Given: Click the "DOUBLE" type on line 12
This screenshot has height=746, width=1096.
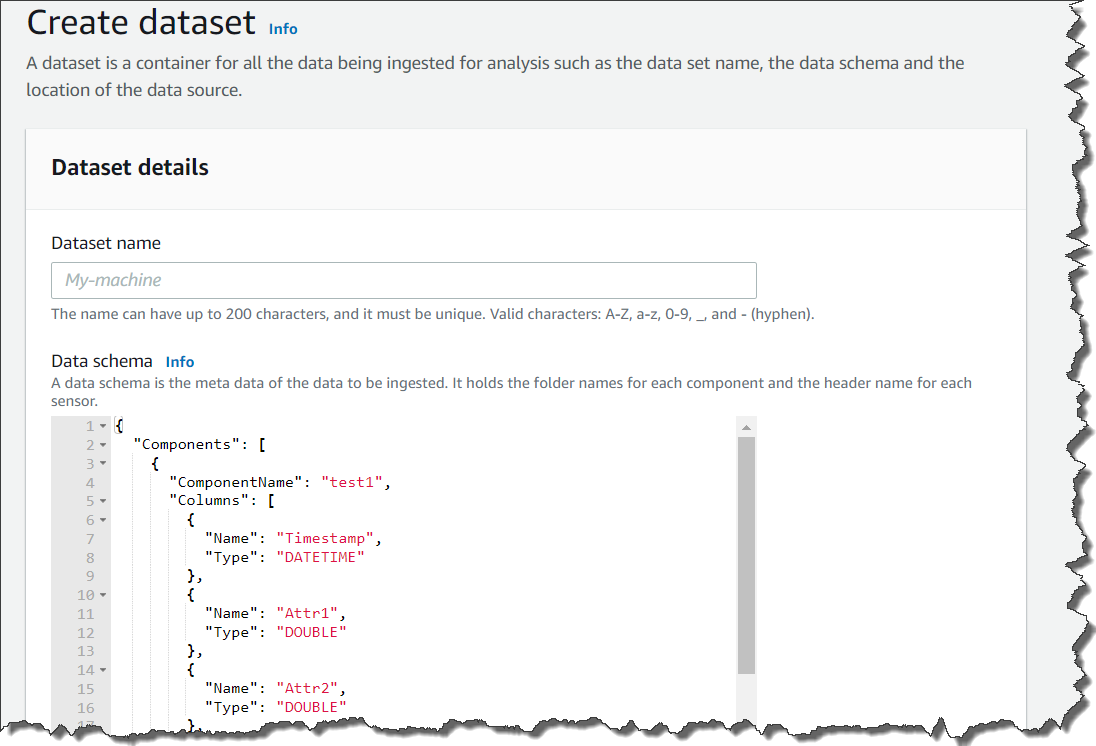Looking at the screenshot, I should pos(312,632).
